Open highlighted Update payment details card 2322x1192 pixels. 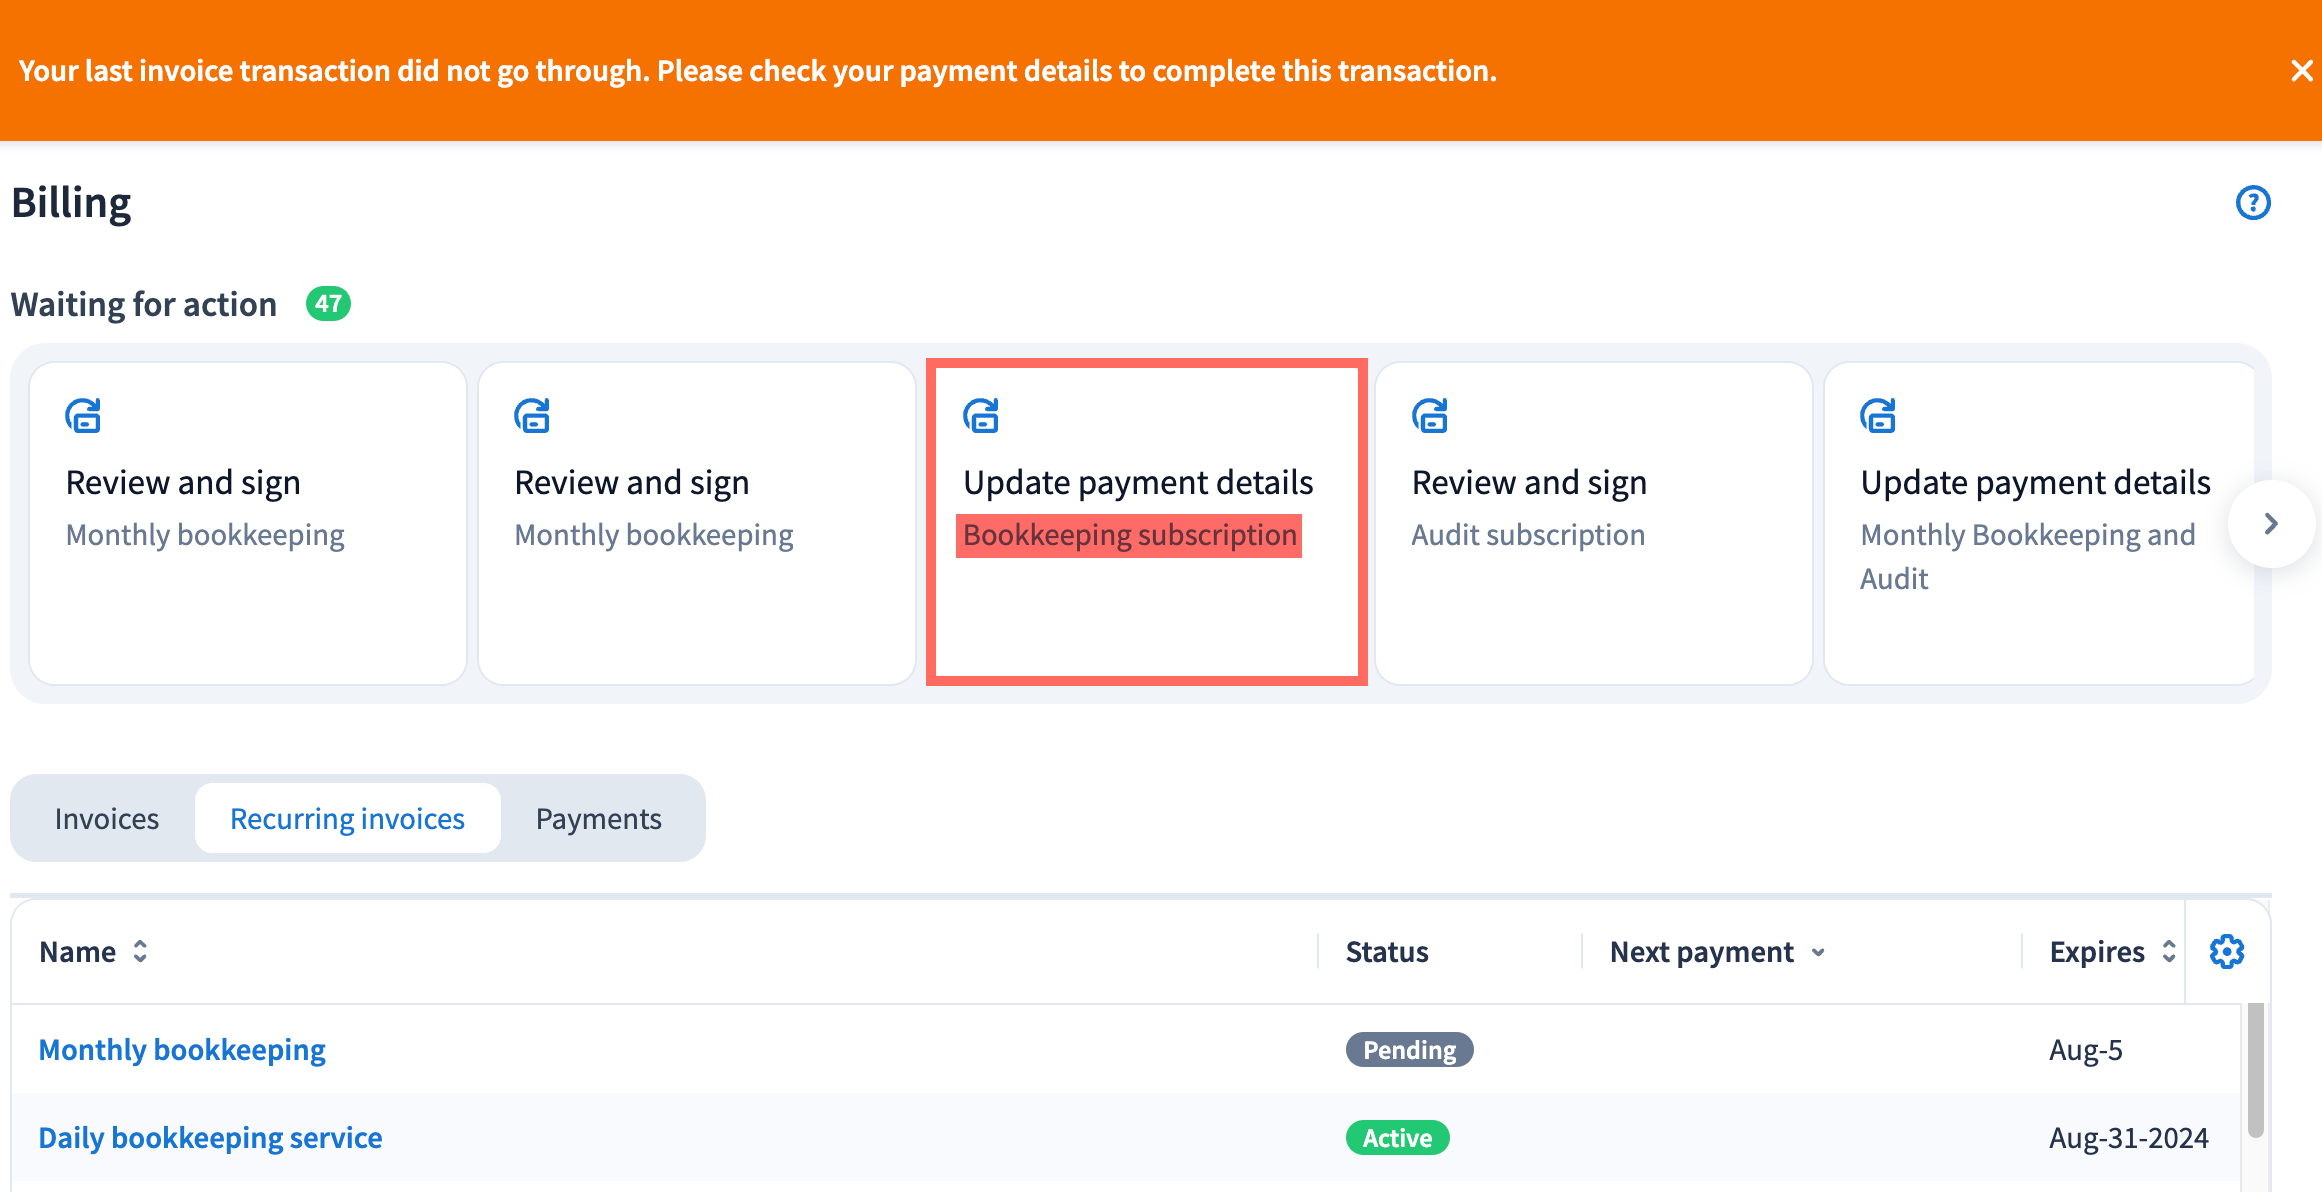(1146, 522)
